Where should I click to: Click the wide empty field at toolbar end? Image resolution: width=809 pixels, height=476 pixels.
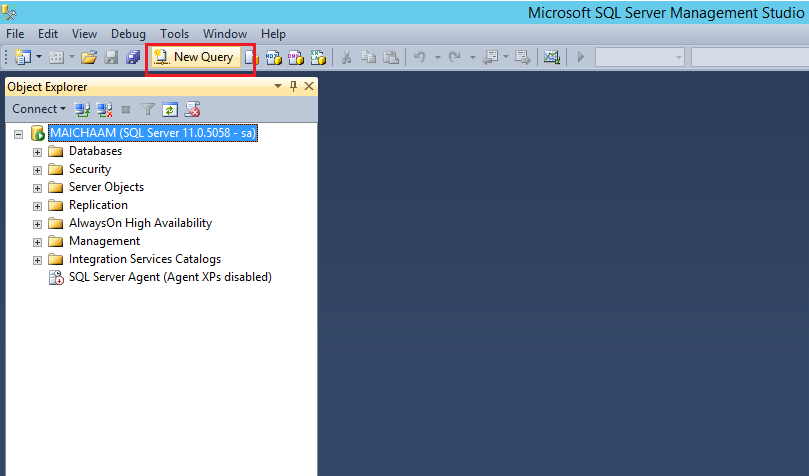pyautogui.click(x=750, y=57)
